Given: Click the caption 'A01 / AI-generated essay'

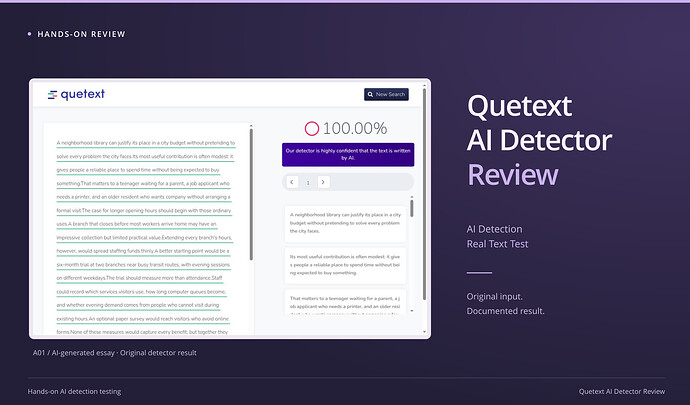Looking at the screenshot, I should pyautogui.click(x=115, y=353).
